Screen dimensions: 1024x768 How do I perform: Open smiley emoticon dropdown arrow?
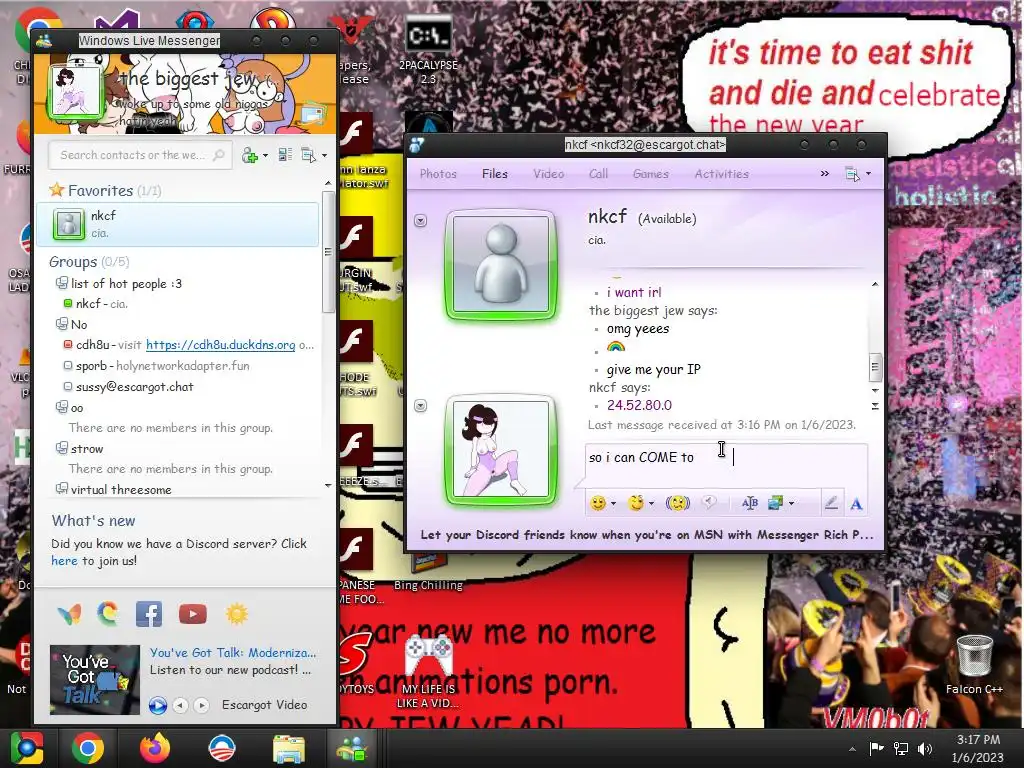613,504
